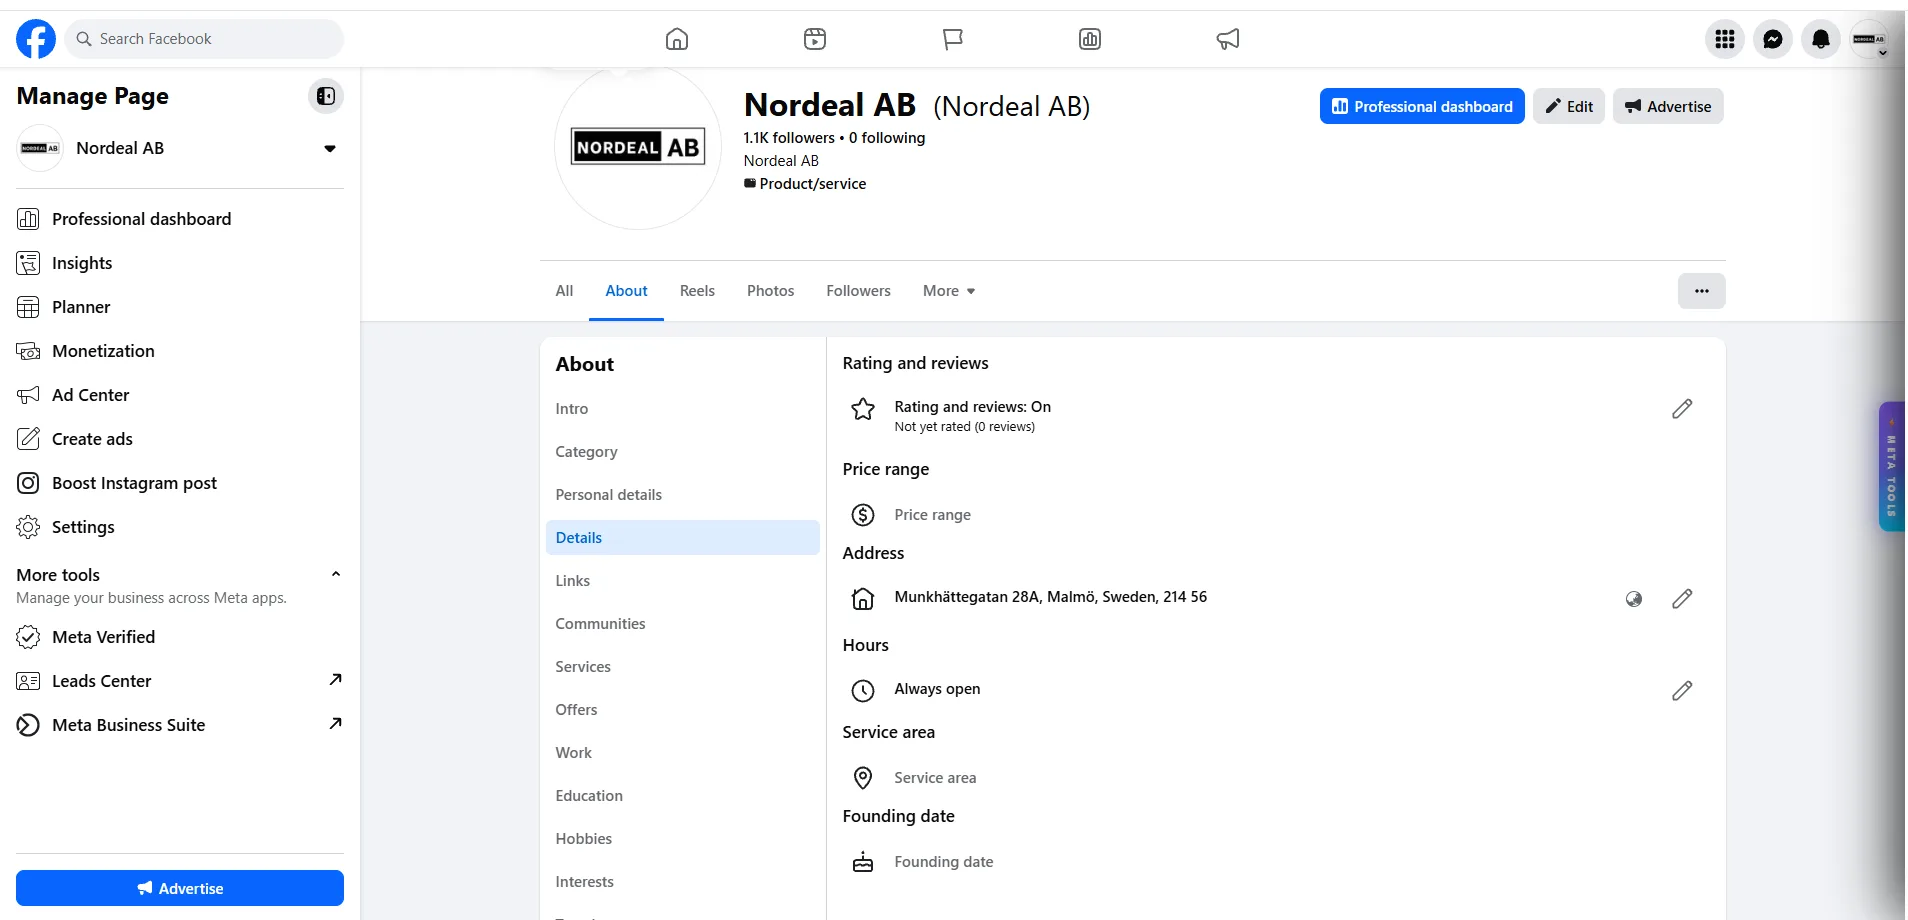The height and width of the screenshot is (920, 1908).
Task: Select Intro in About menu
Action: coord(683,409)
